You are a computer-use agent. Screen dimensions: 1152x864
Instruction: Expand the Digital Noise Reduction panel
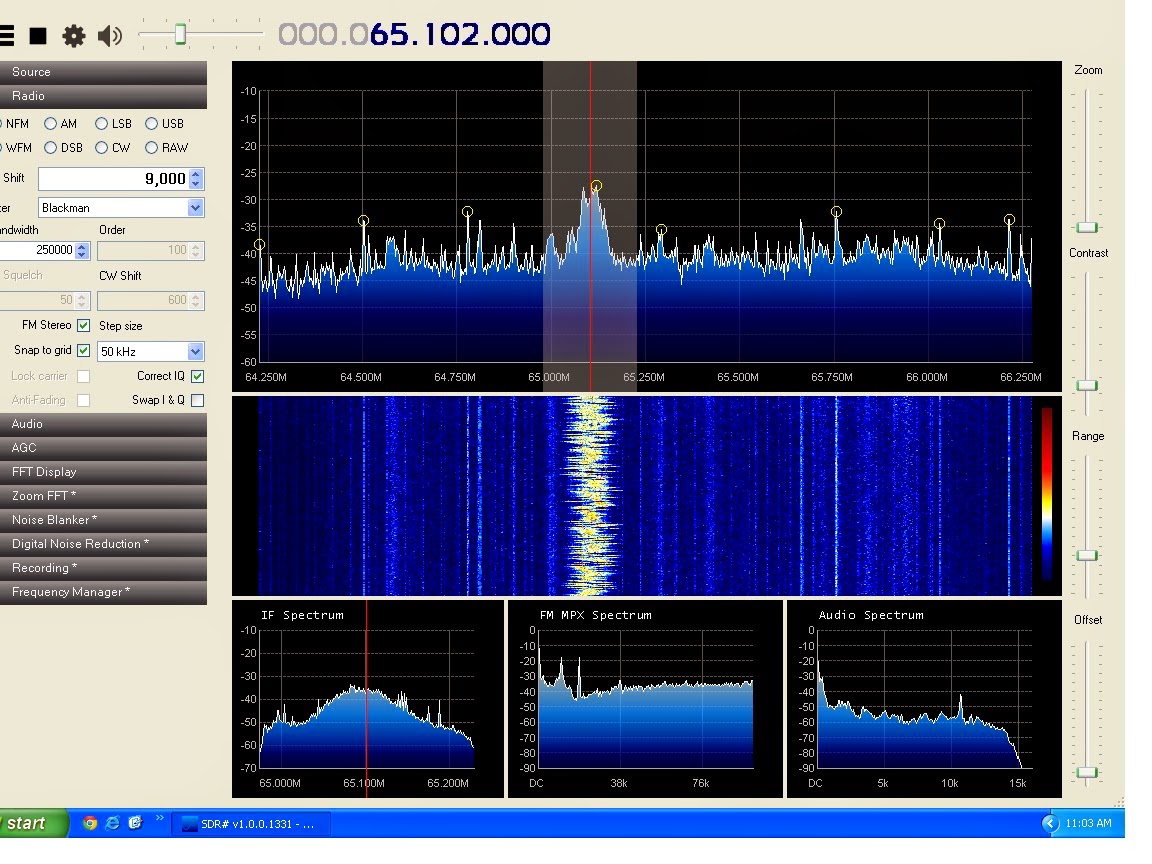103,544
